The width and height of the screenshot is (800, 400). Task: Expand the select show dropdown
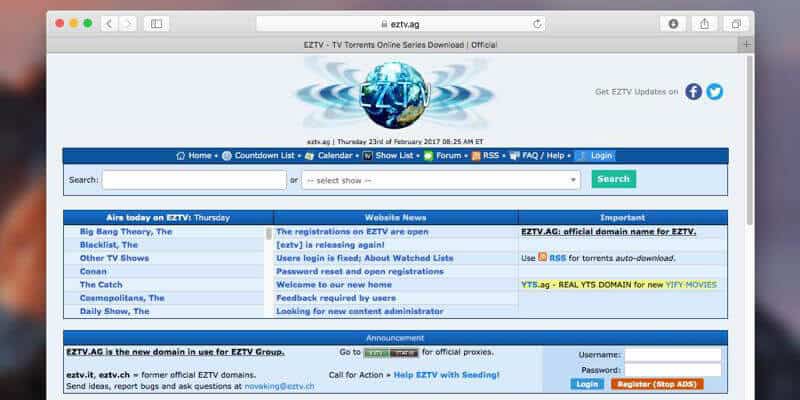coord(441,180)
